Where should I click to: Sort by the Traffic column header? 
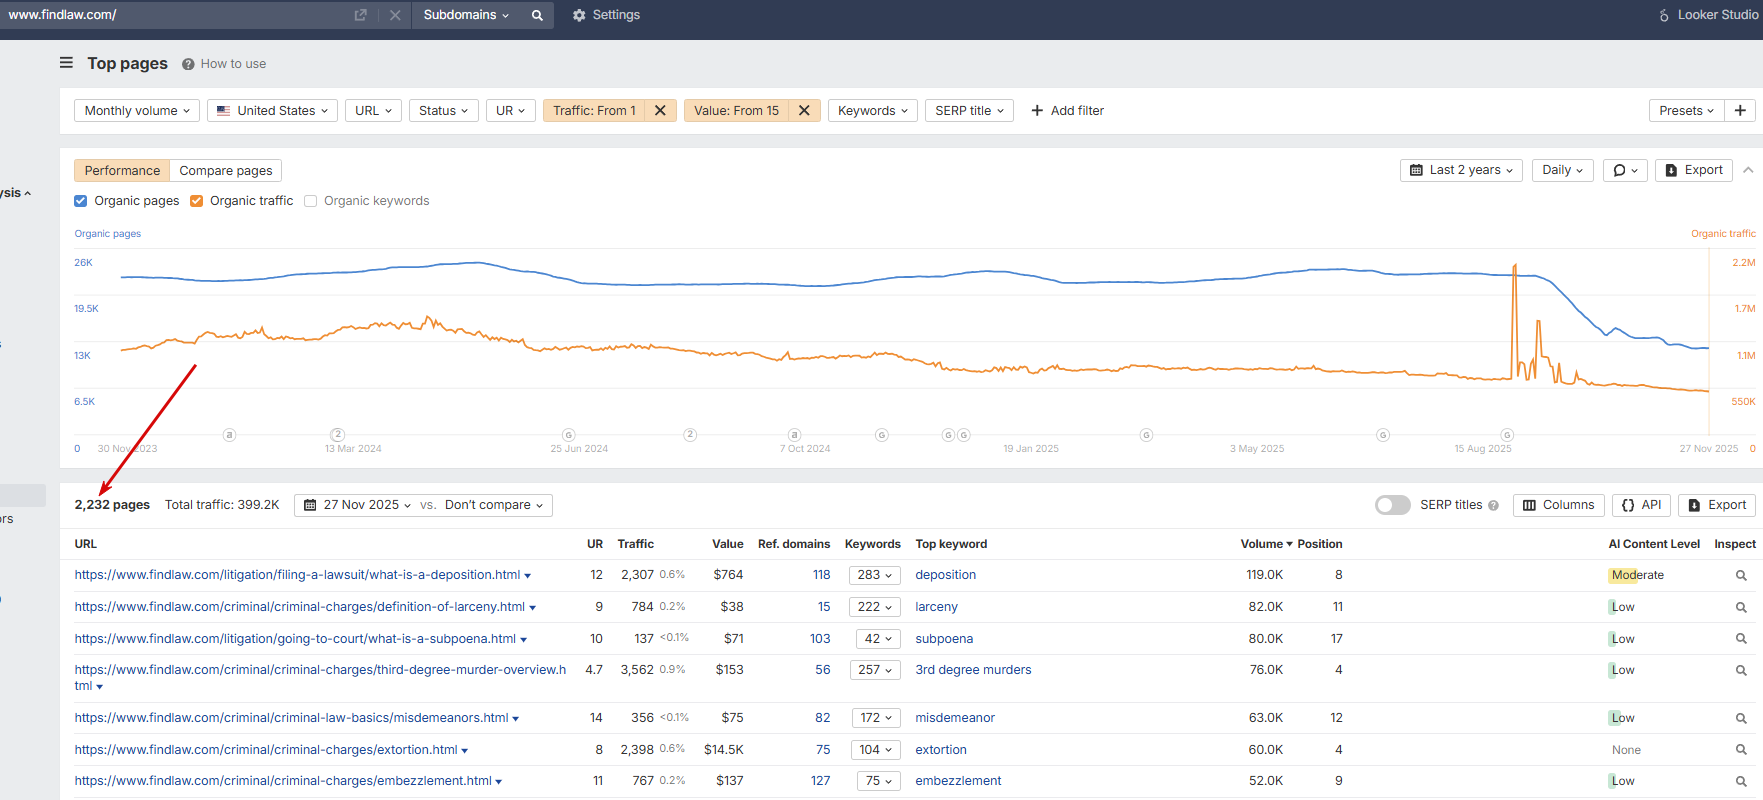coord(636,544)
